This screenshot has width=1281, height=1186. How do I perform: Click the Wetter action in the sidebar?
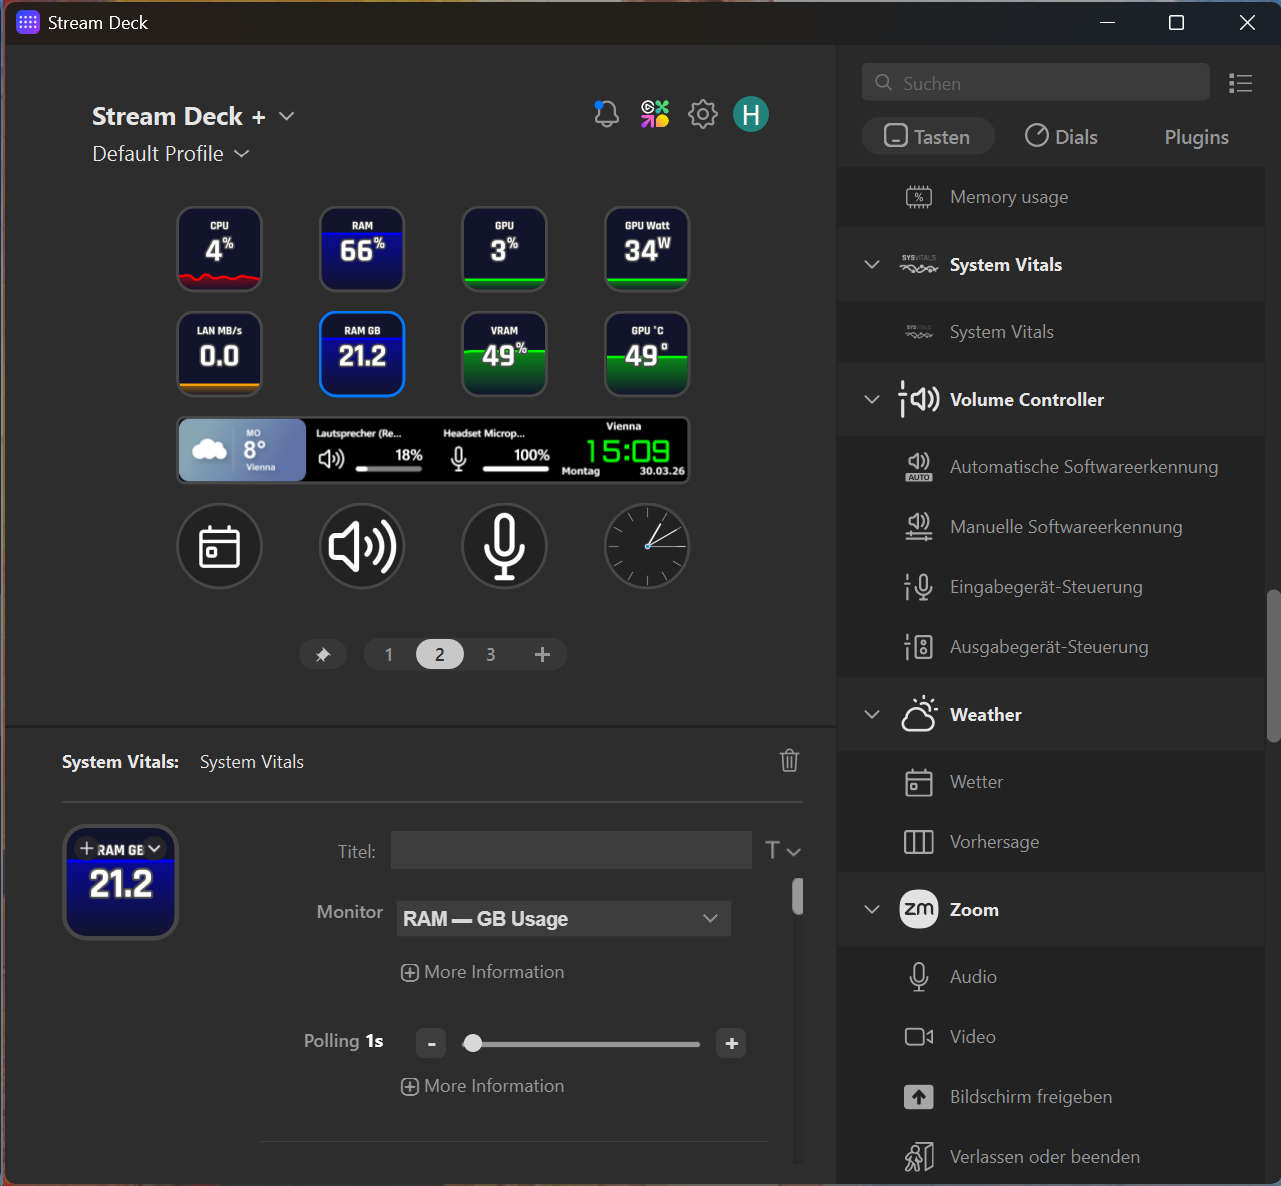point(976,781)
